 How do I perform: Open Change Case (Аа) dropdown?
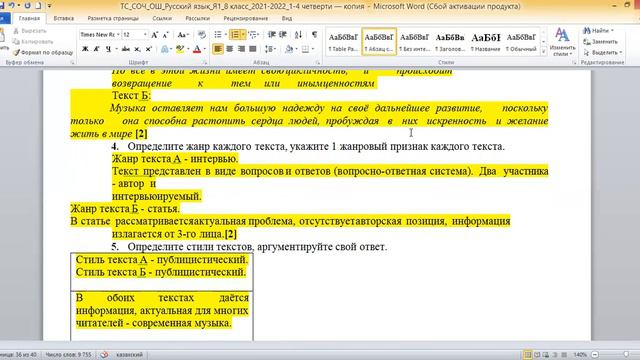183,35
